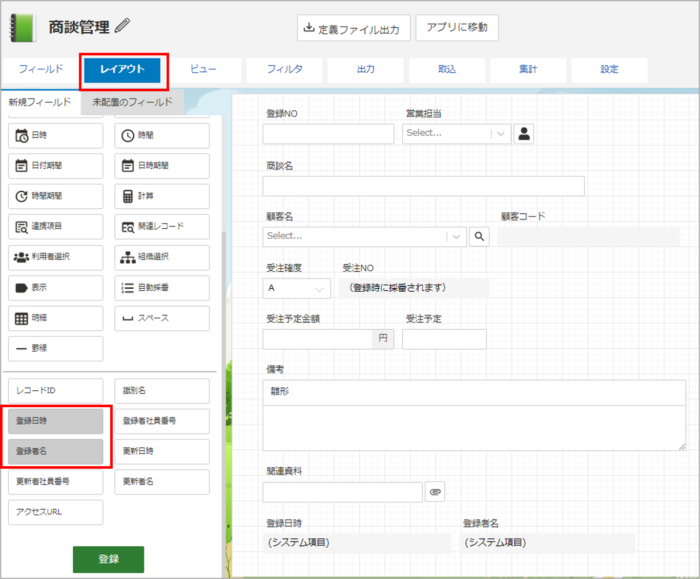Pick the 罫線 line field type

[55, 348]
